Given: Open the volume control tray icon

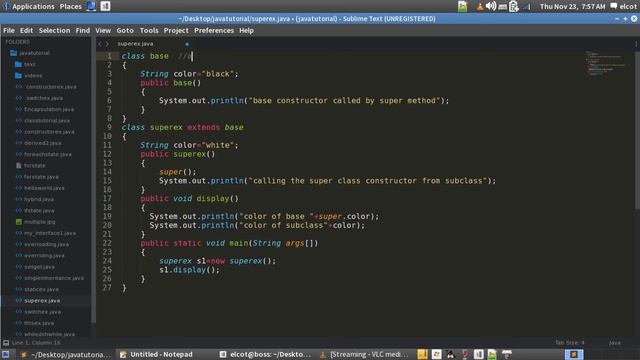Looking at the screenshot, I should point(491,6).
